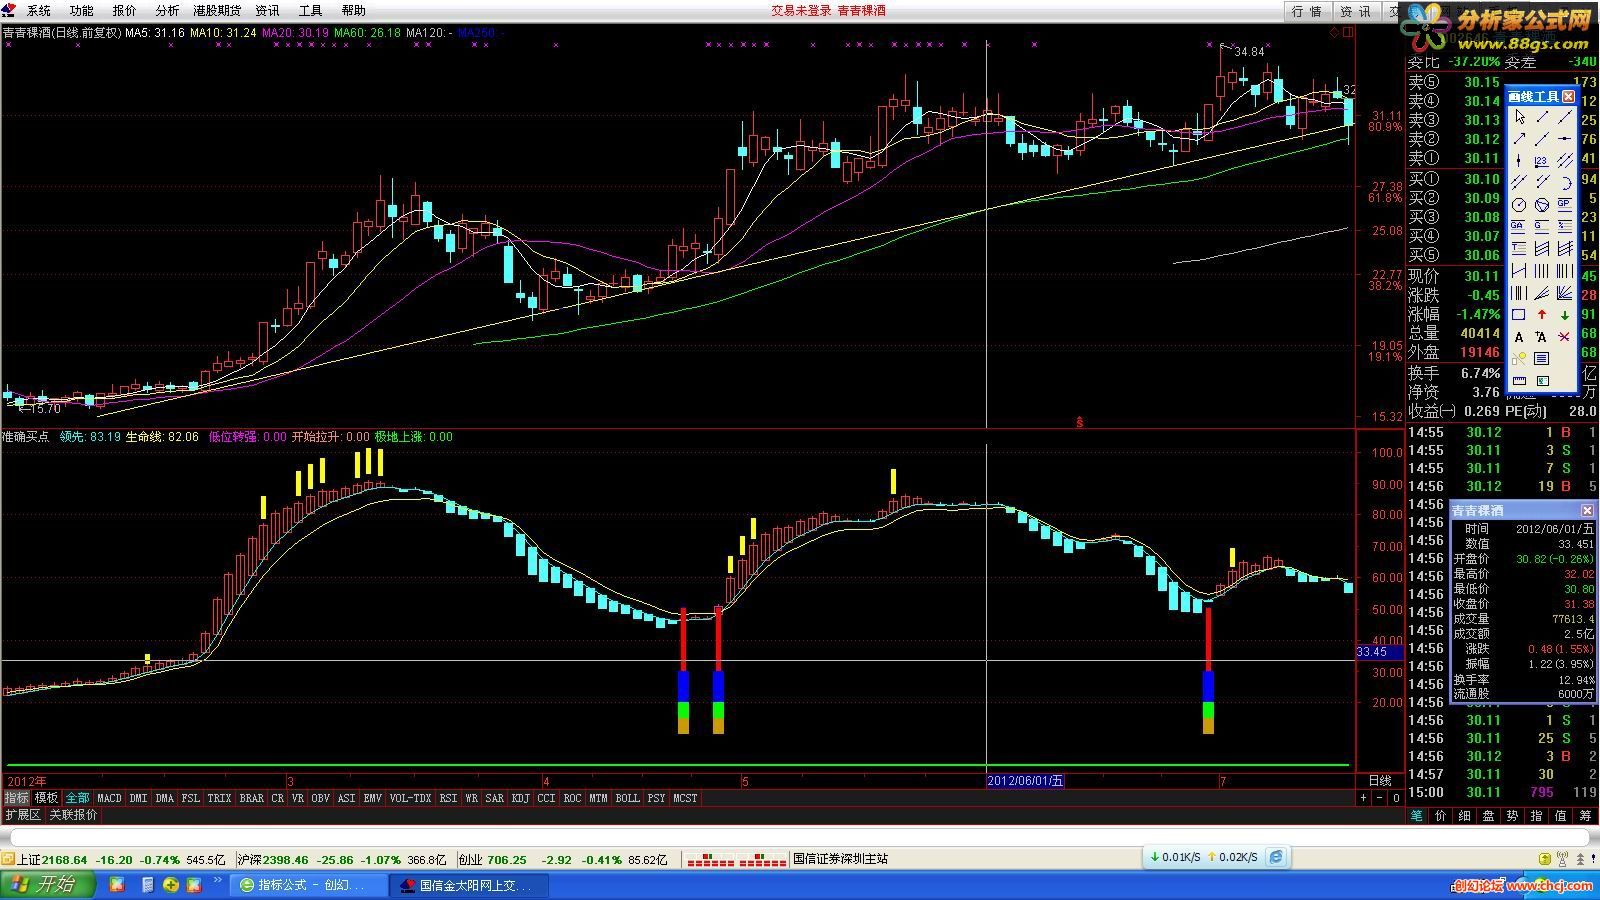Select the TRIX indicator tab

[x=219, y=798]
